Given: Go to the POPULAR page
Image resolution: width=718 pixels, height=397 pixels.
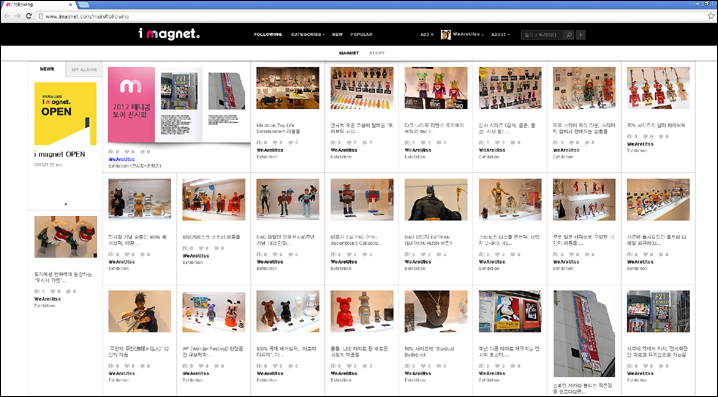Looking at the screenshot, I should point(361,35).
